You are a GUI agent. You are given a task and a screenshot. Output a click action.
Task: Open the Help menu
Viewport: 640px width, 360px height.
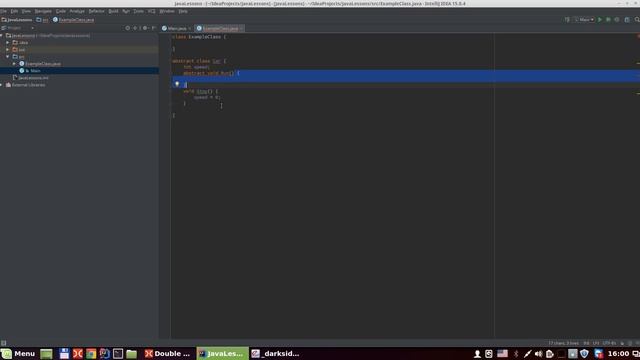click(x=183, y=11)
